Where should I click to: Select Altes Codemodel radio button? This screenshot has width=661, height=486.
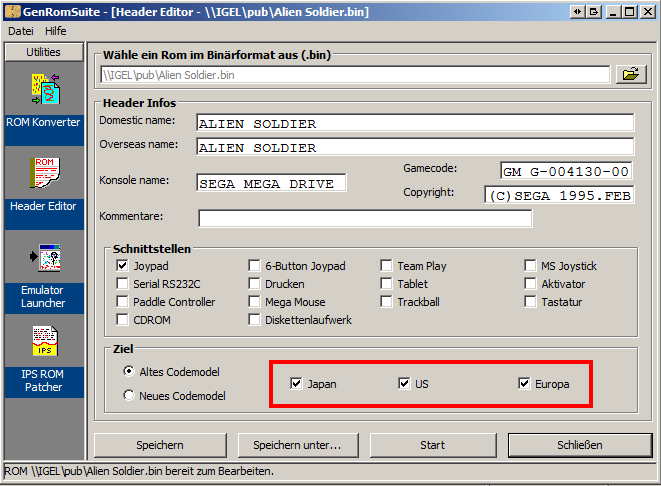pyautogui.click(x=129, y=371)
